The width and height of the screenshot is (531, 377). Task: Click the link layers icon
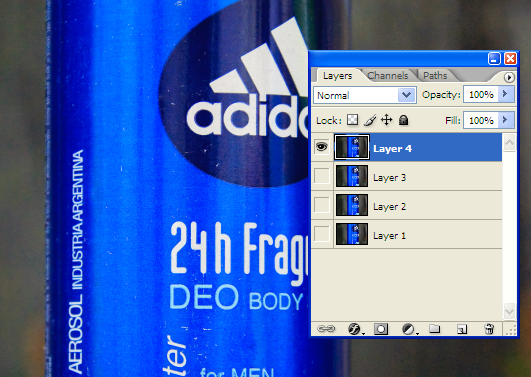click(326, 329)
